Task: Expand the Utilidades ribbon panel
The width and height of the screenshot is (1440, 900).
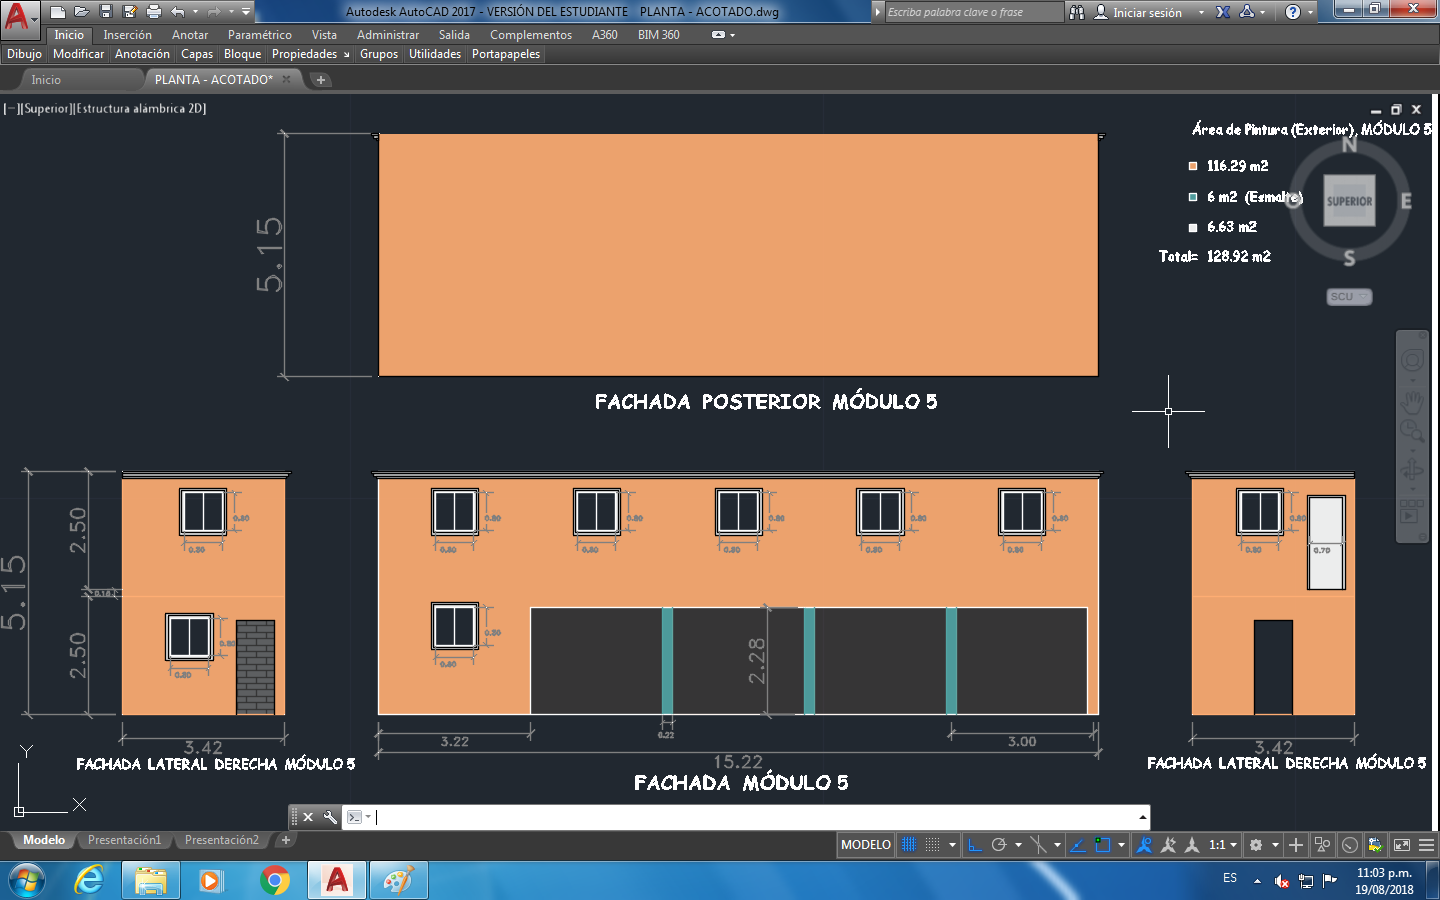Action: pyautogui.click(x=435, y=54)
